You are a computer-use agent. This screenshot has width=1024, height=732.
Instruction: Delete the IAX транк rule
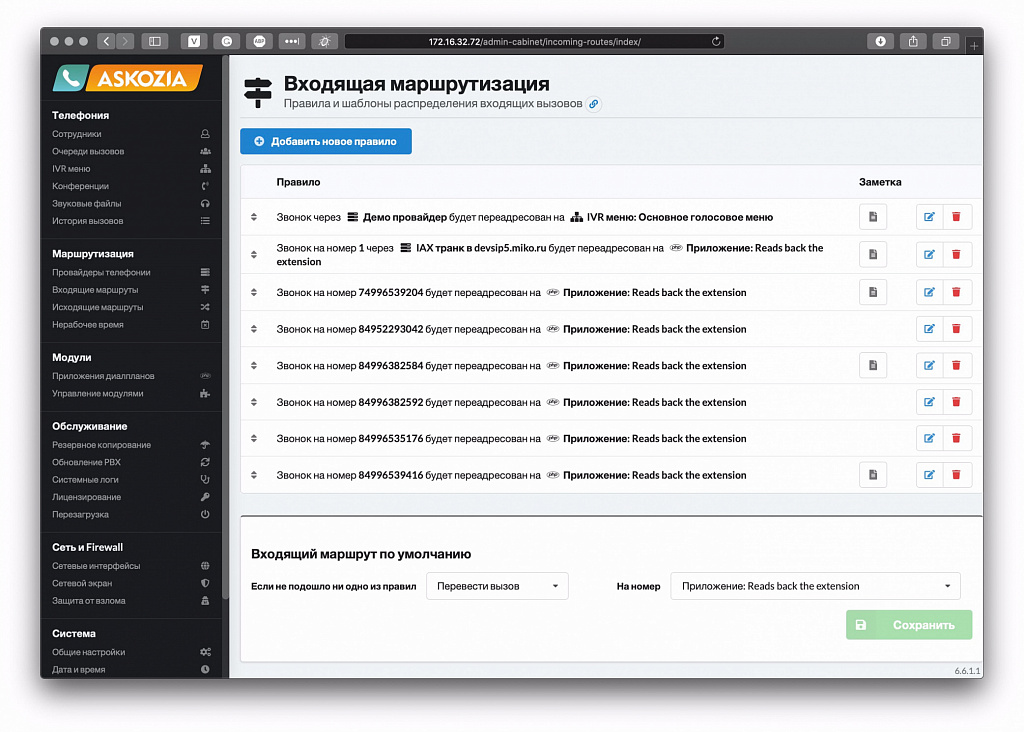(957, 255)
